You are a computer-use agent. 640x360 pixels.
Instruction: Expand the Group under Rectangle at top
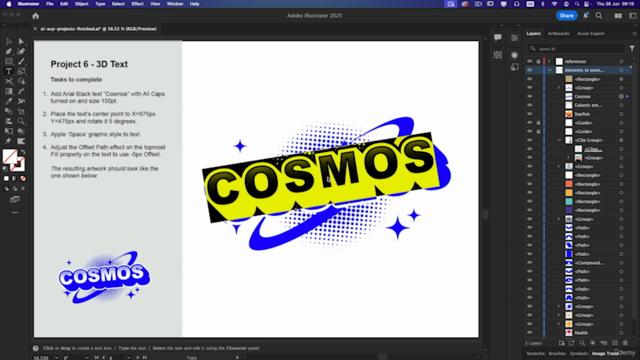tap(559, 88)
